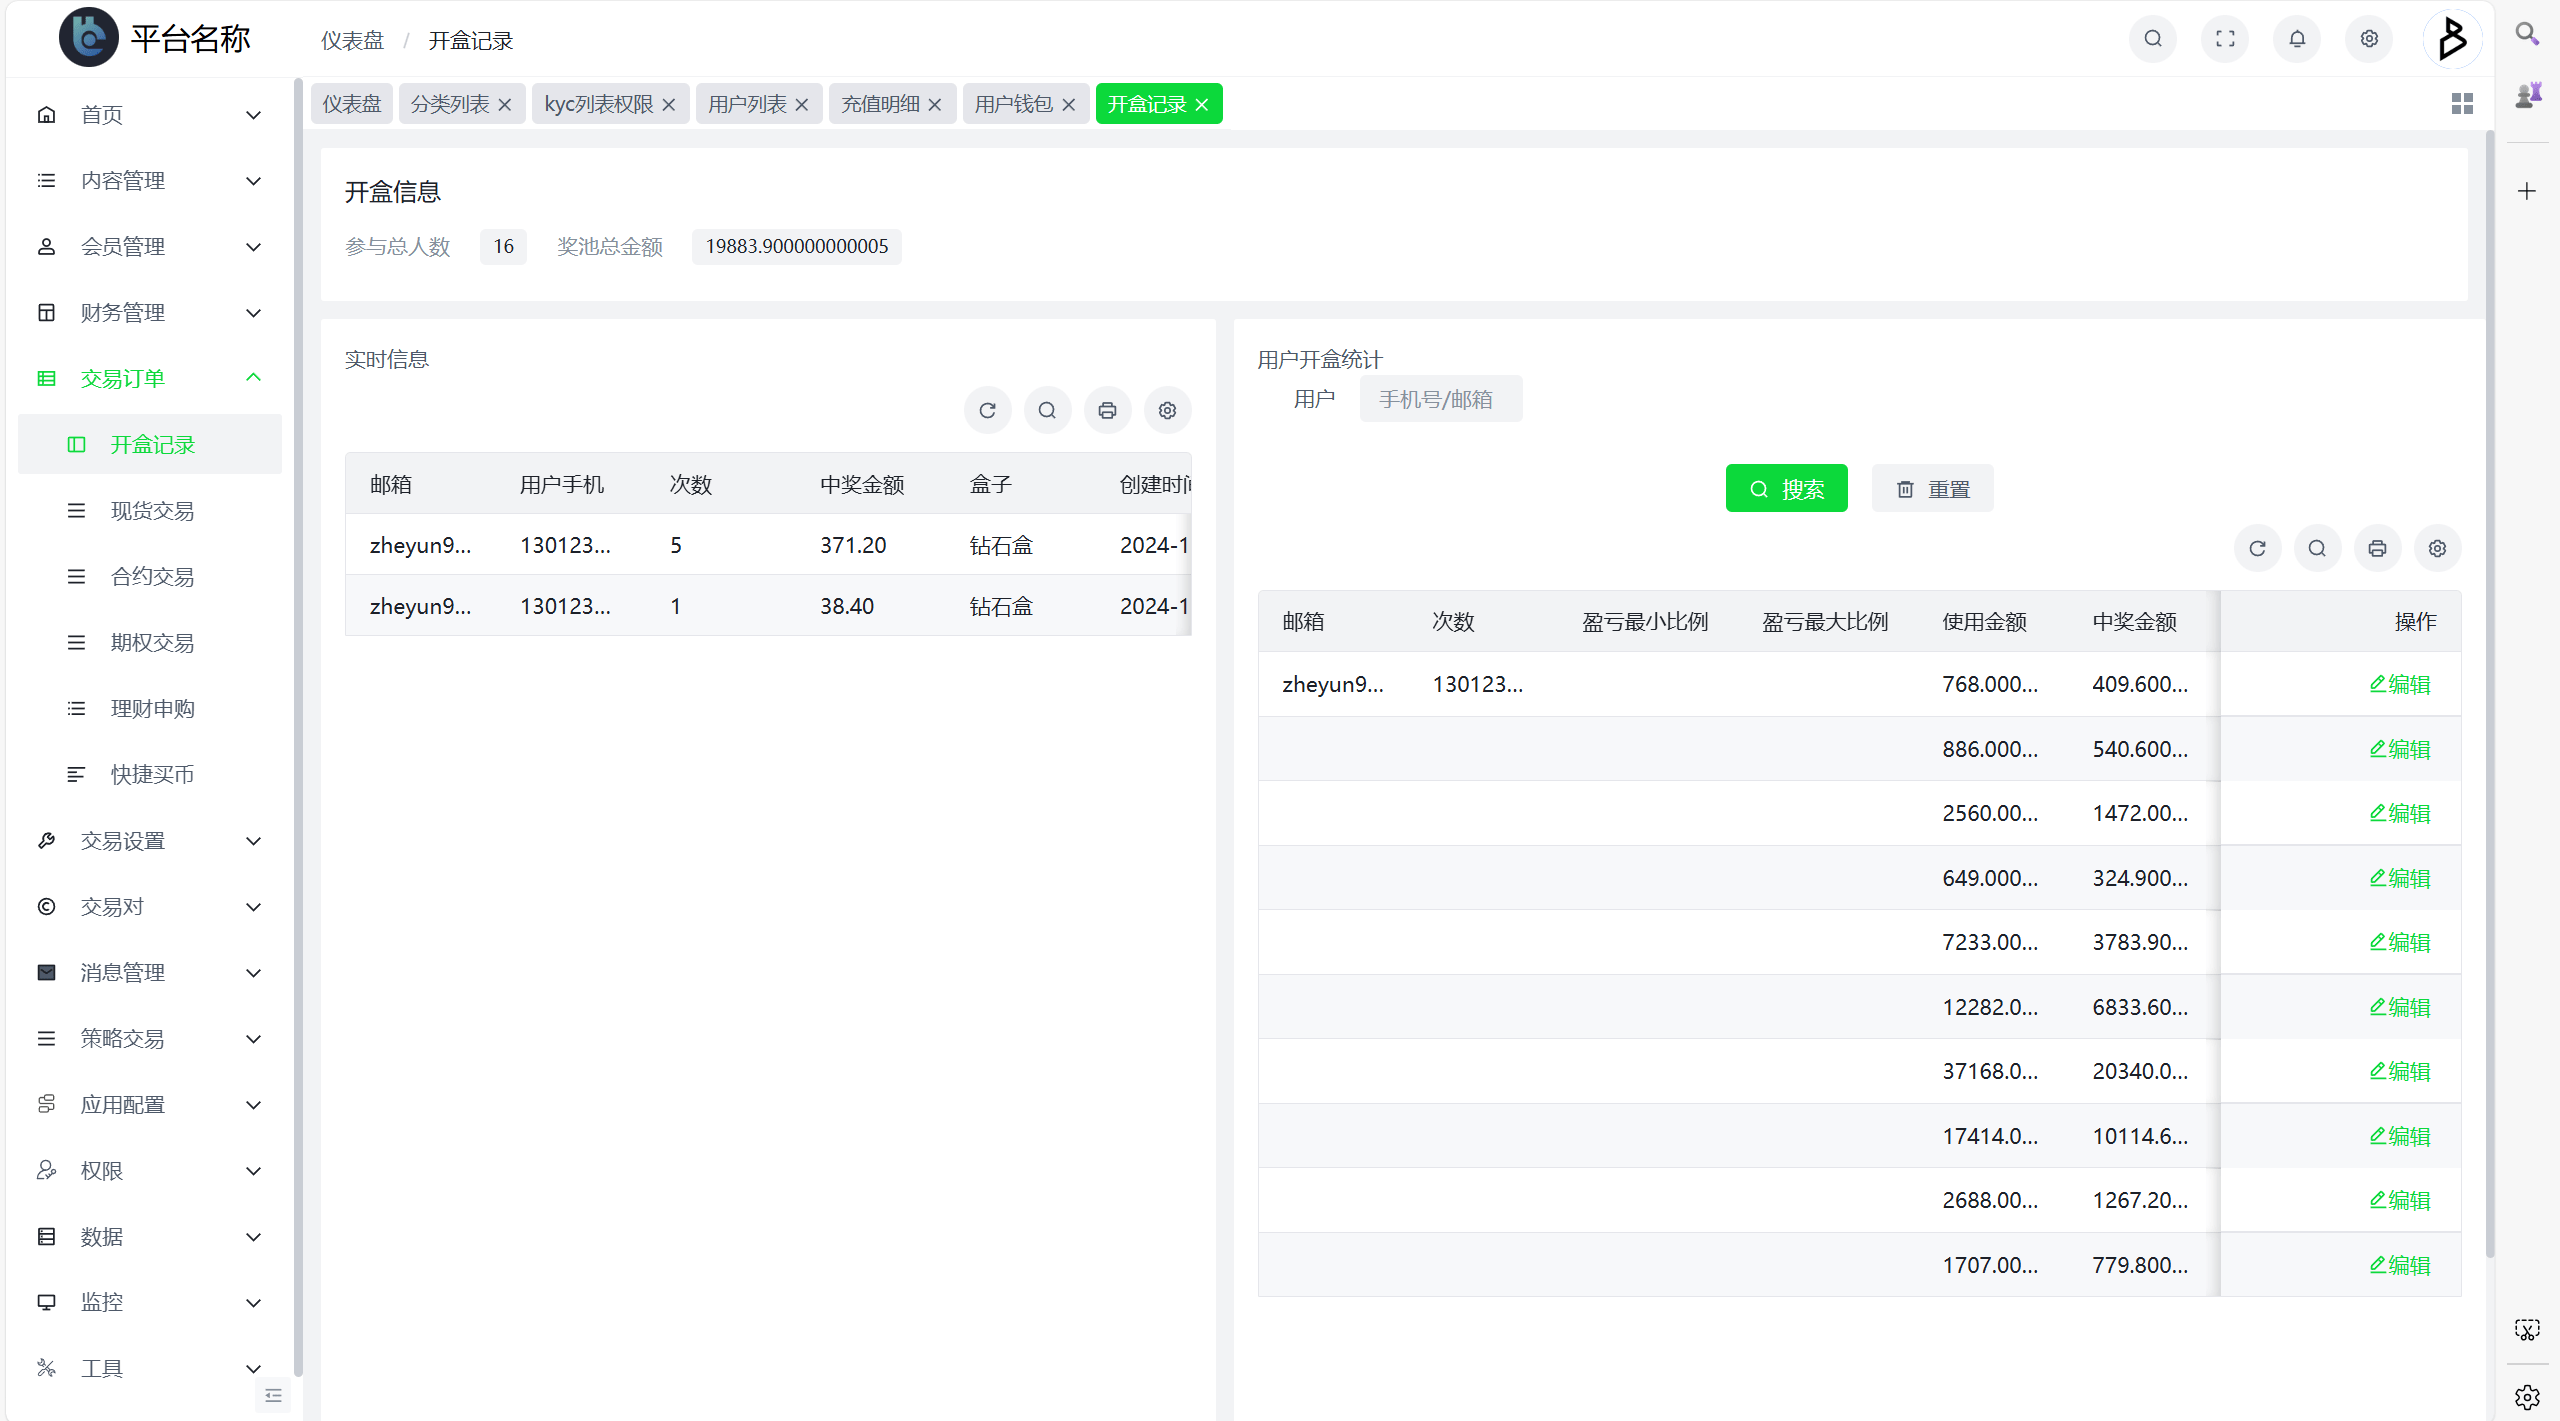Image resolution: width=2560 pixels, height=1421 pixels.
Task: Click print icon in 实时信息 toolbar
Action: 1107,411
